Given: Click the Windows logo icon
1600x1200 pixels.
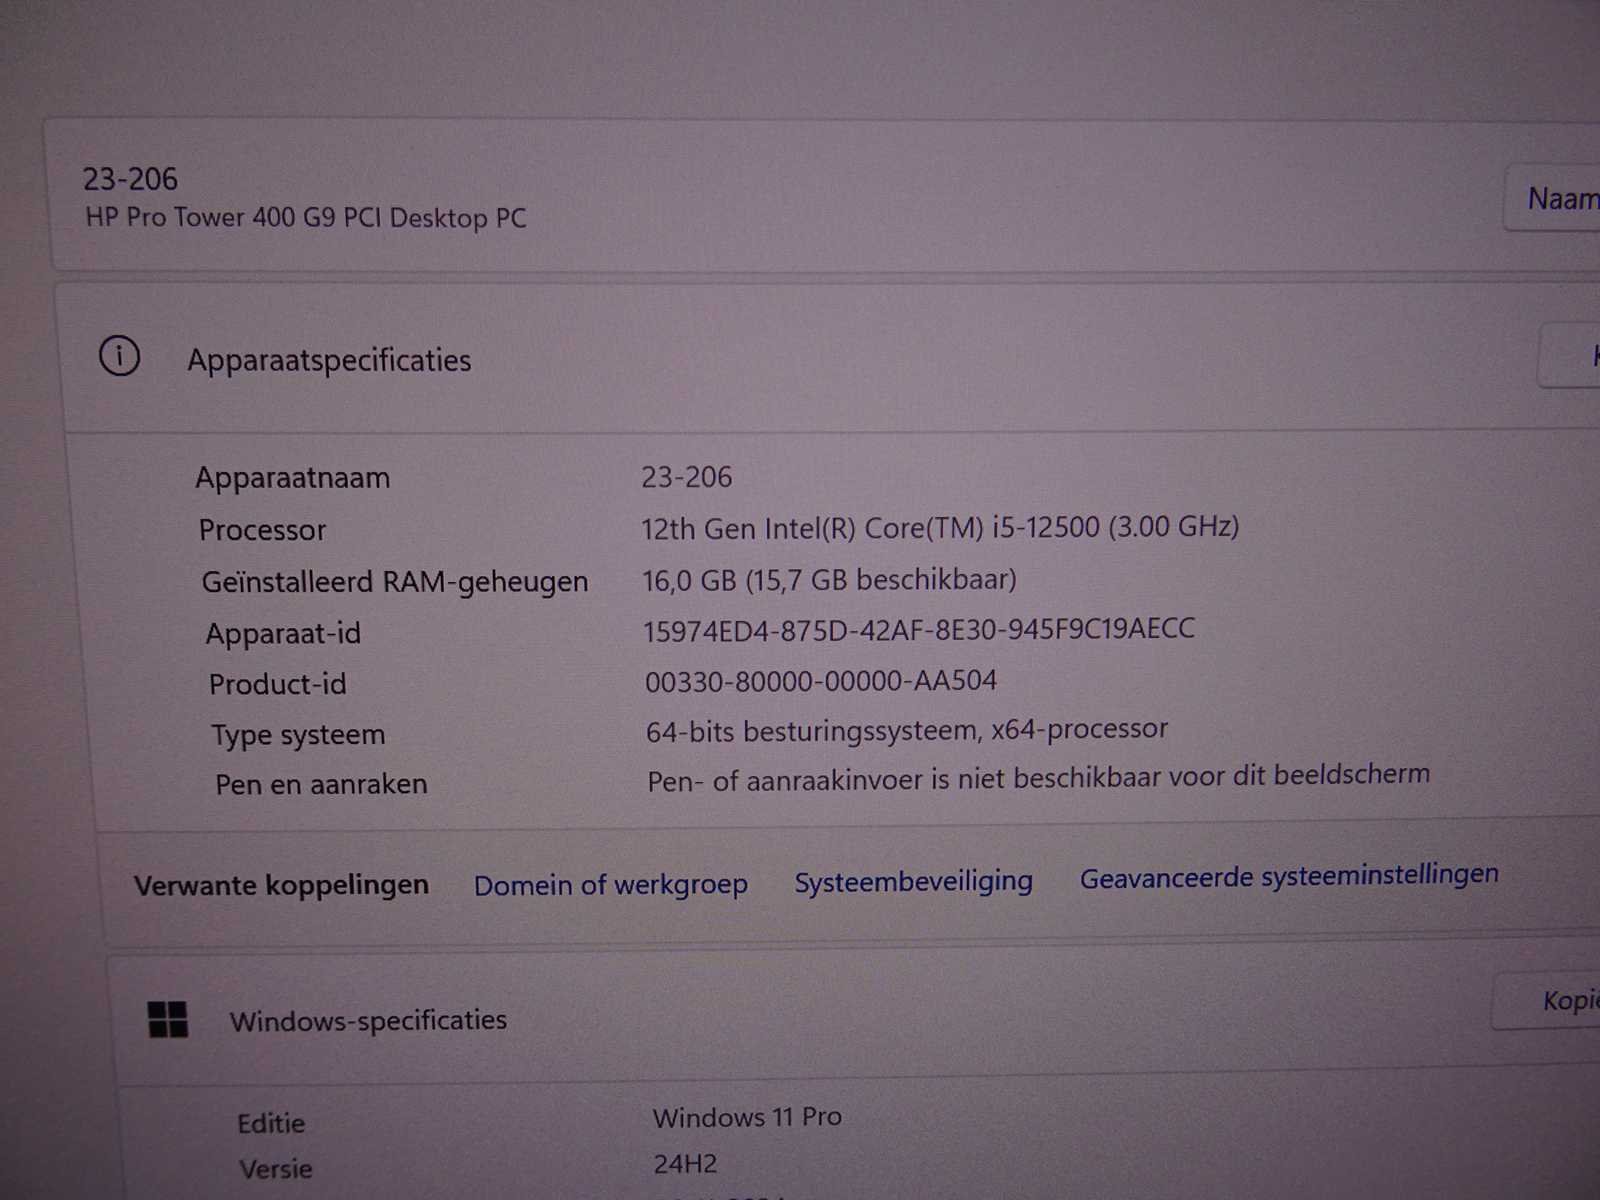Looking at the screenshot, I should (168, 1019).
